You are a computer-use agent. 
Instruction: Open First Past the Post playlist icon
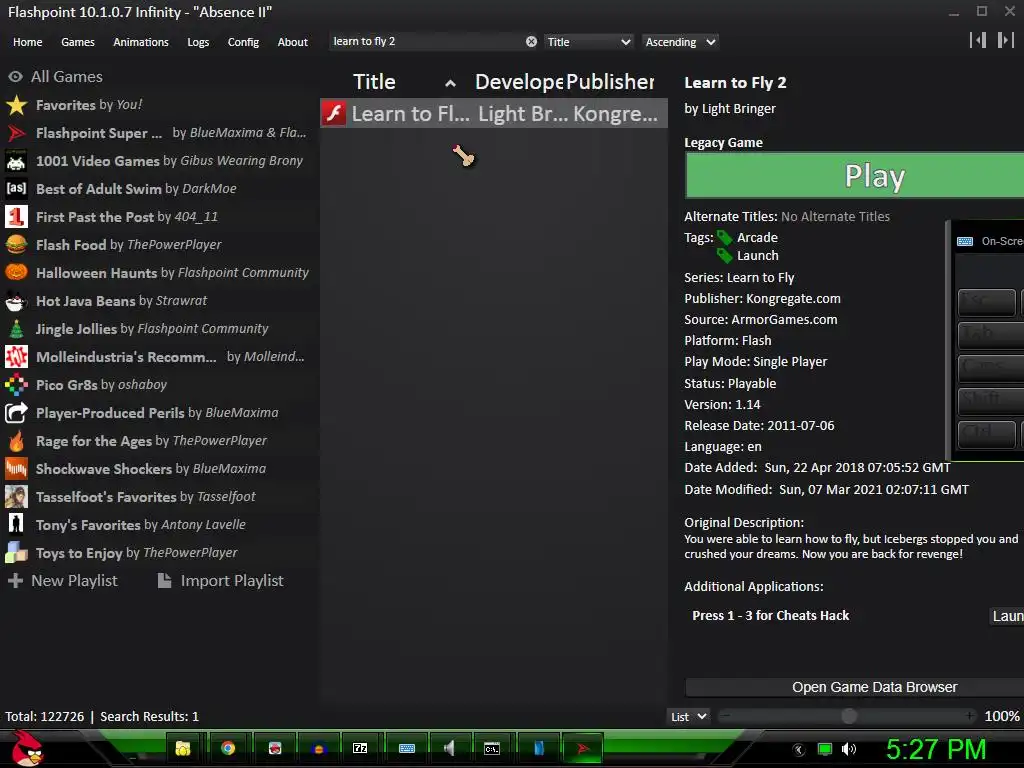point(16,217)
